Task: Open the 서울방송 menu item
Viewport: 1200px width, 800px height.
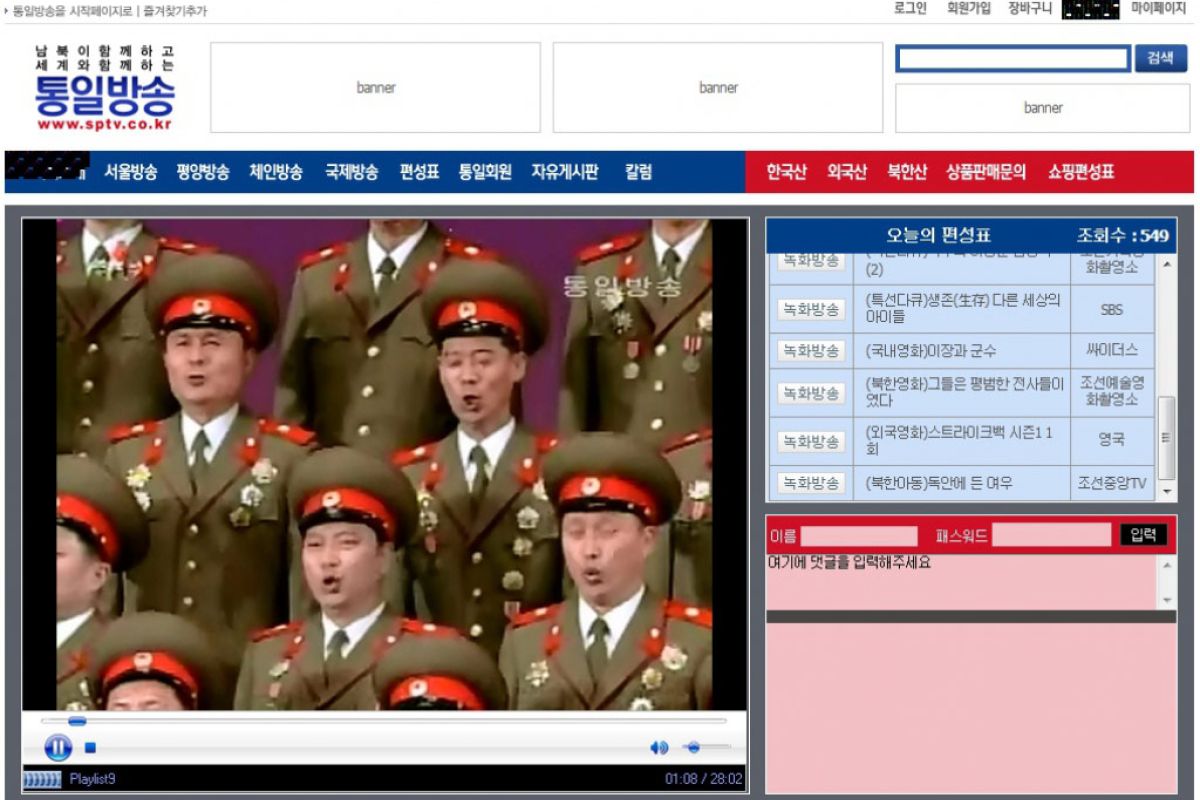Action: 131,172
